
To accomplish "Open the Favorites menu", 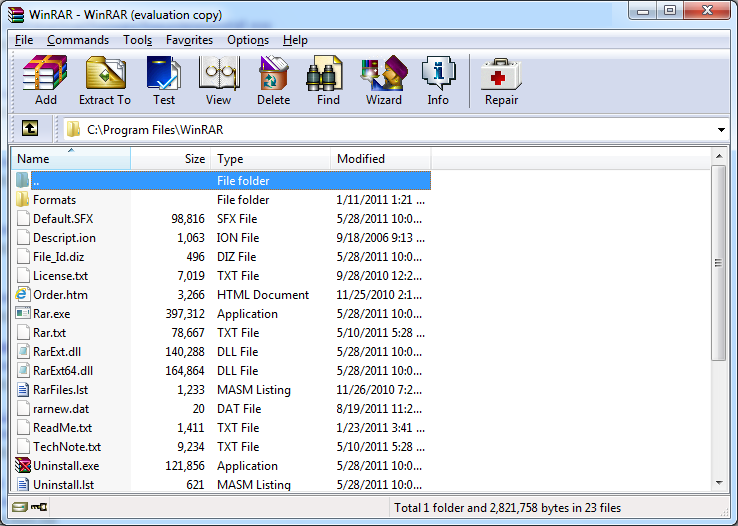I will point(189,40).
